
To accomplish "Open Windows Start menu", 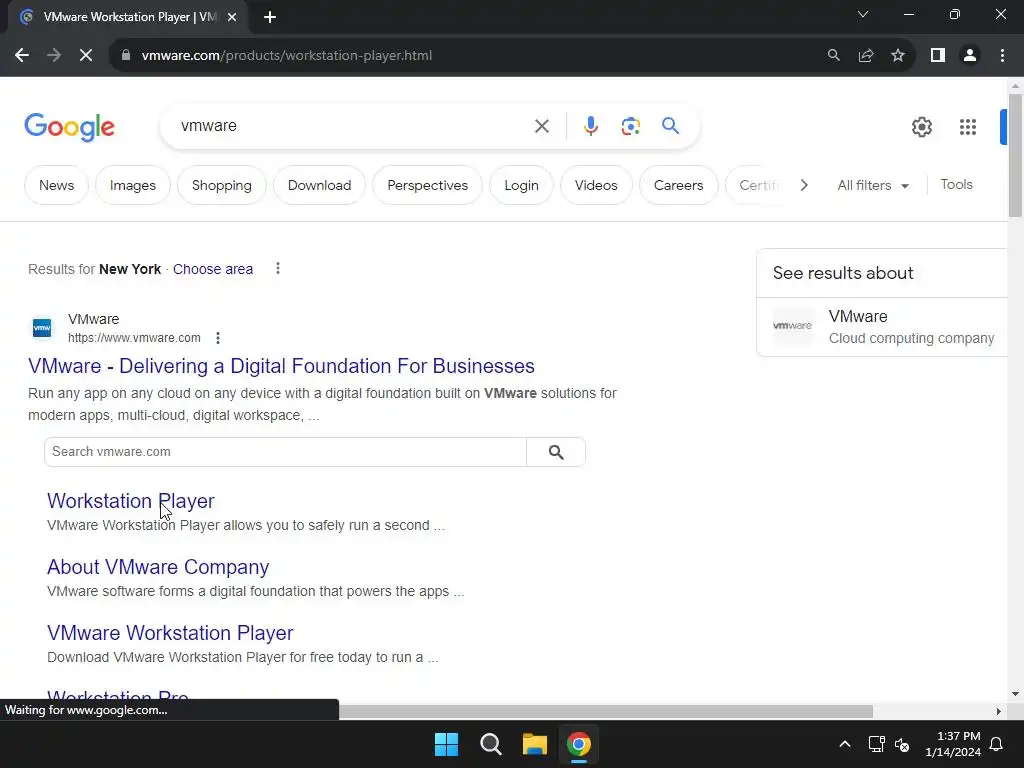I will [x=447, y=744].
